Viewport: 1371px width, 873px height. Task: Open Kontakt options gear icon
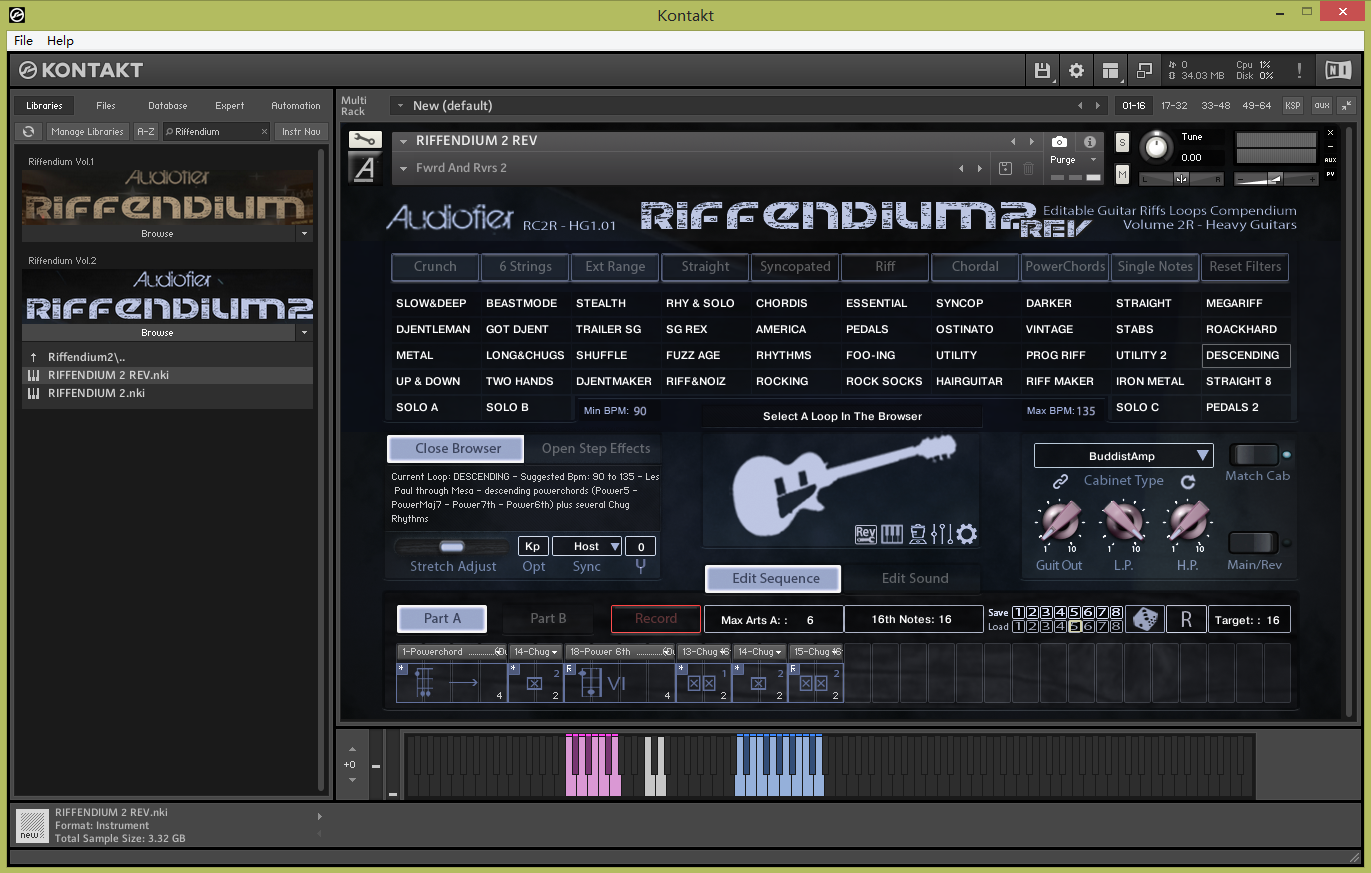point(1076,70)
